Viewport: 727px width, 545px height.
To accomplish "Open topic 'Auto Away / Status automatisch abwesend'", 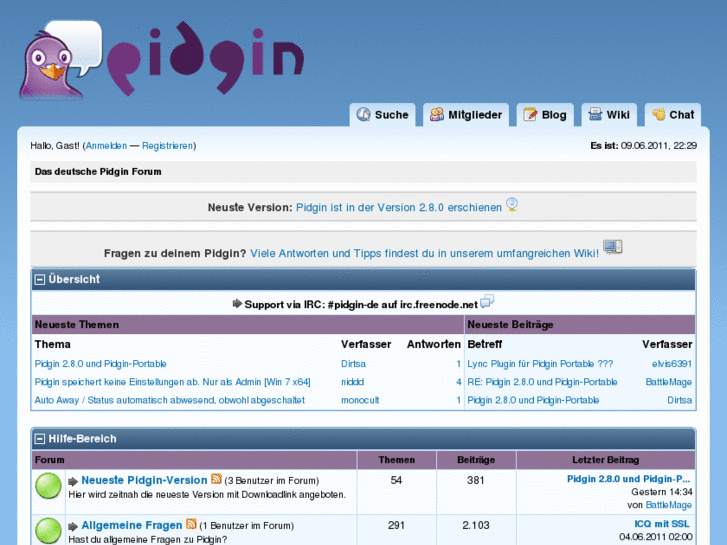I will click(x=170, y=400).
